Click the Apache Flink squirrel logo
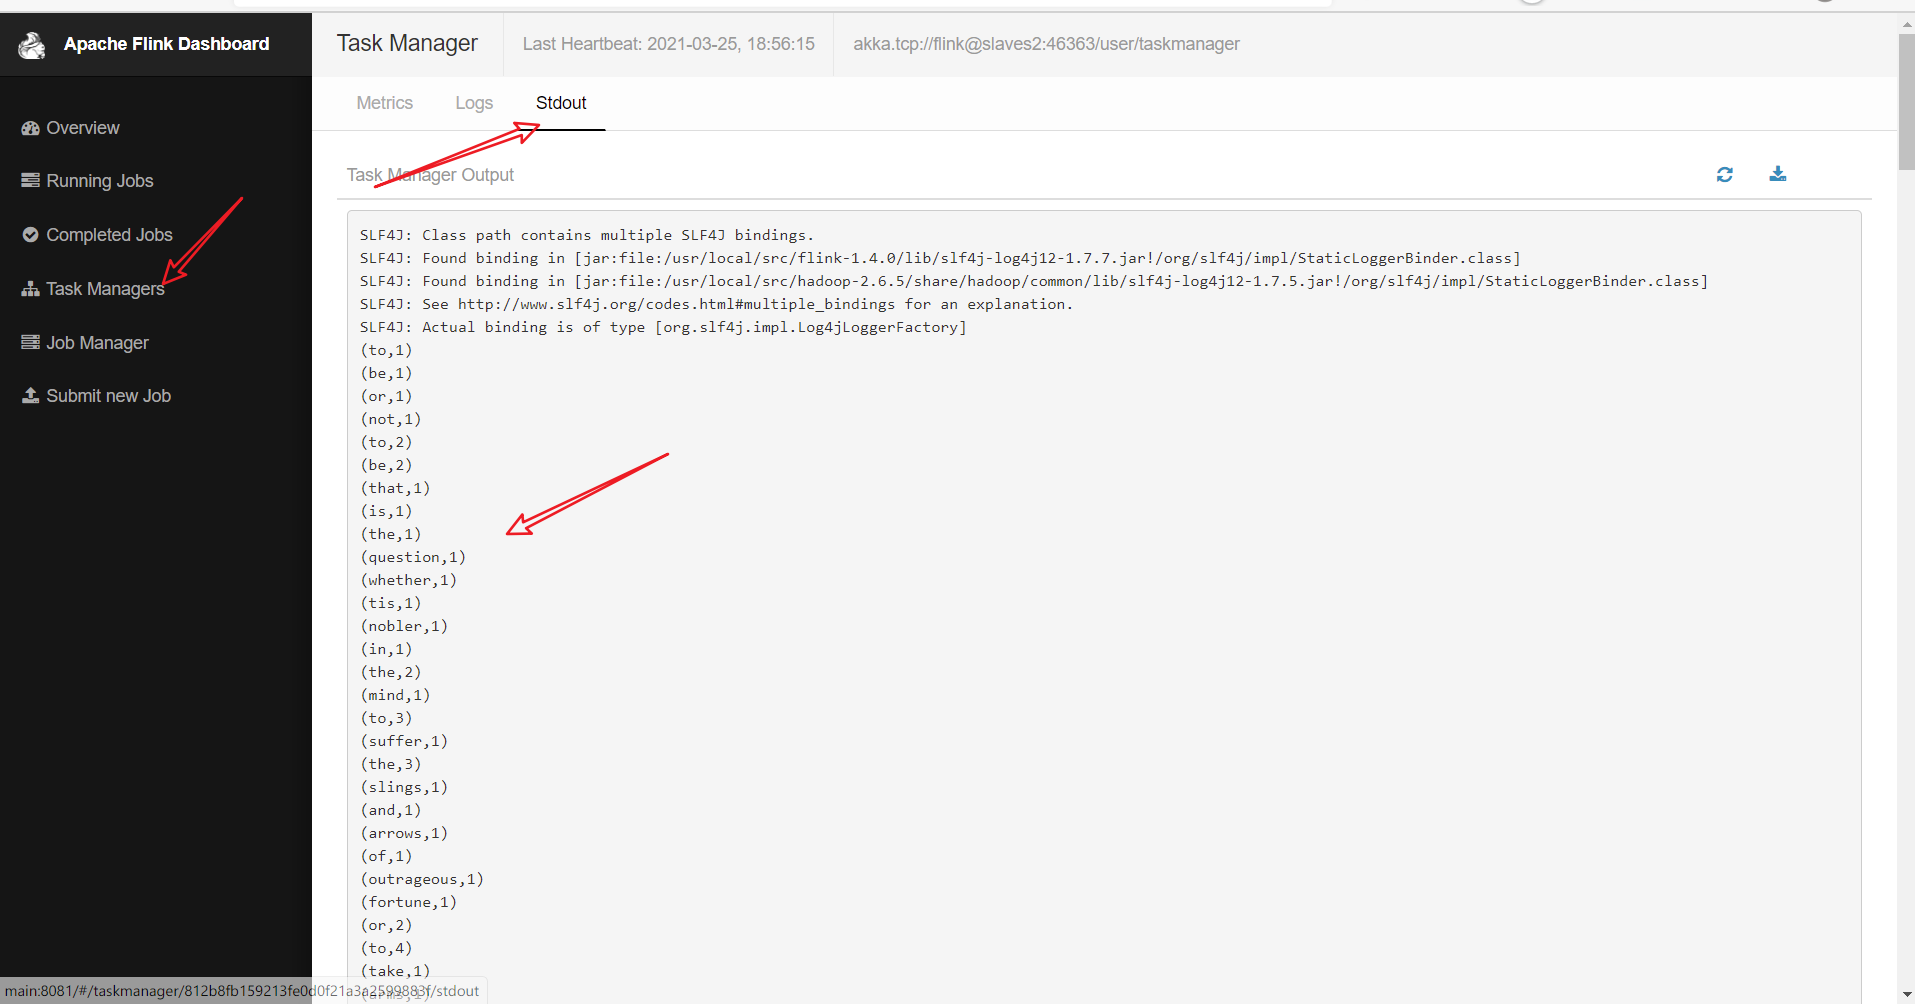Viewport: 1915px width, 1004px height. pos(32,45)
